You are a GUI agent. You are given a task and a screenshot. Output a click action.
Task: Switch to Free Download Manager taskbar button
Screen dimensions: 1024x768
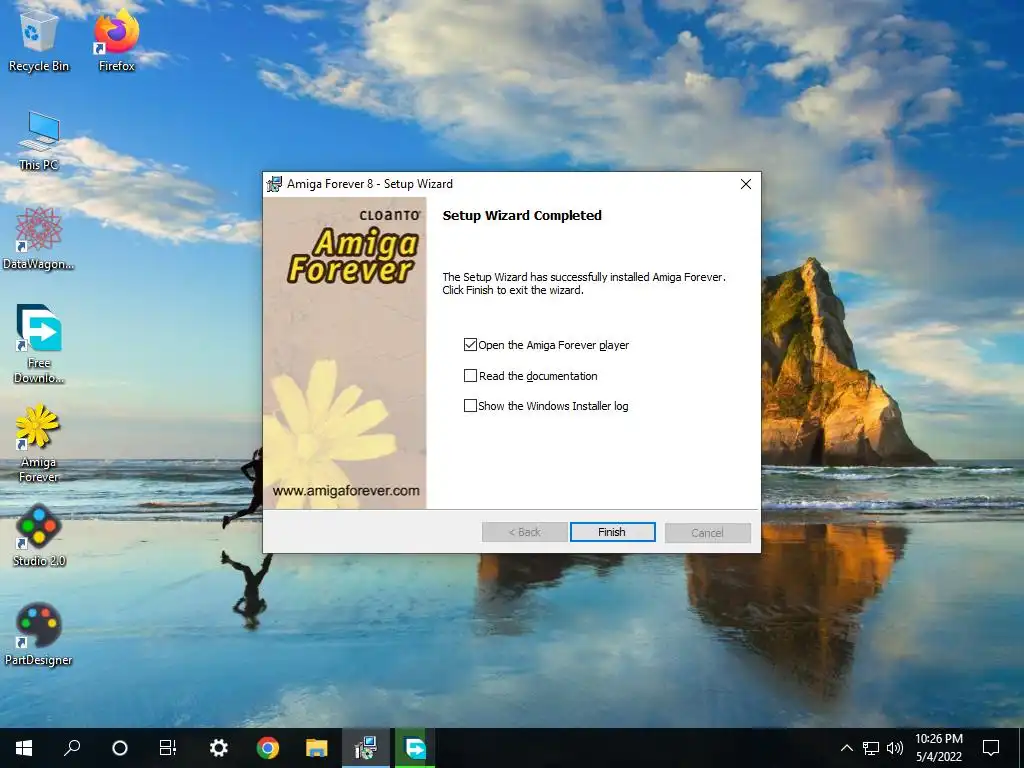(x=415, y=748)
